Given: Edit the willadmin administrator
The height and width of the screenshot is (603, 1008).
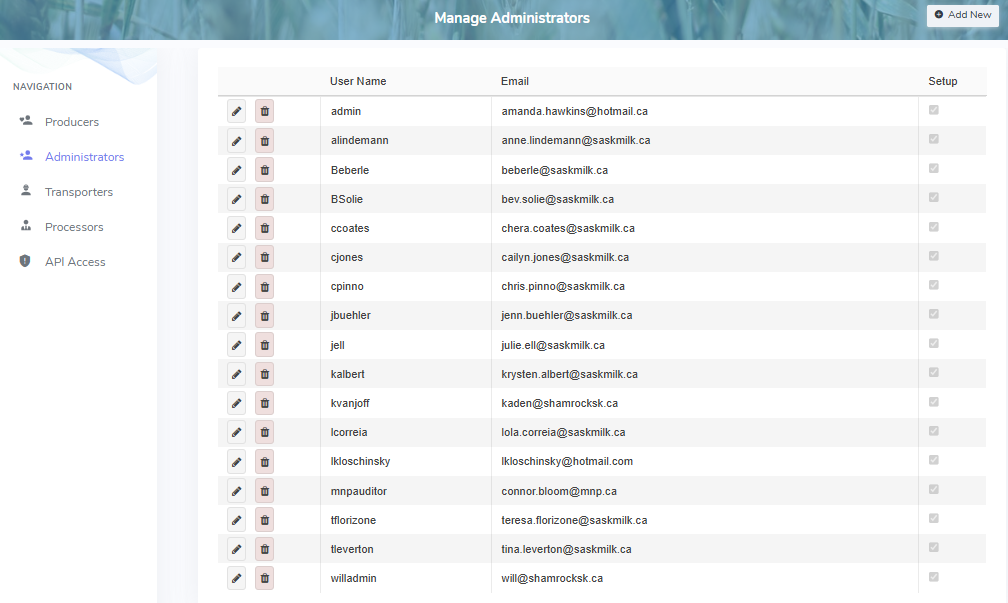Looking at the screenshot, I should (236, 577).
